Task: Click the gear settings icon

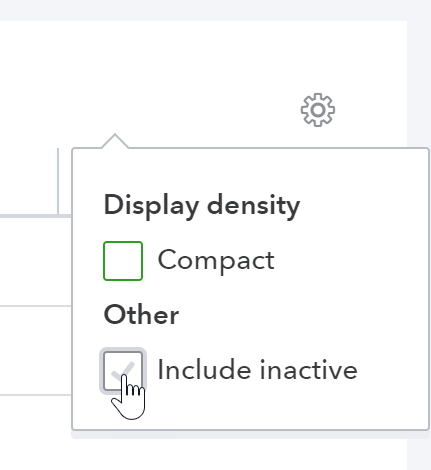Action: [x=318, y=110]
